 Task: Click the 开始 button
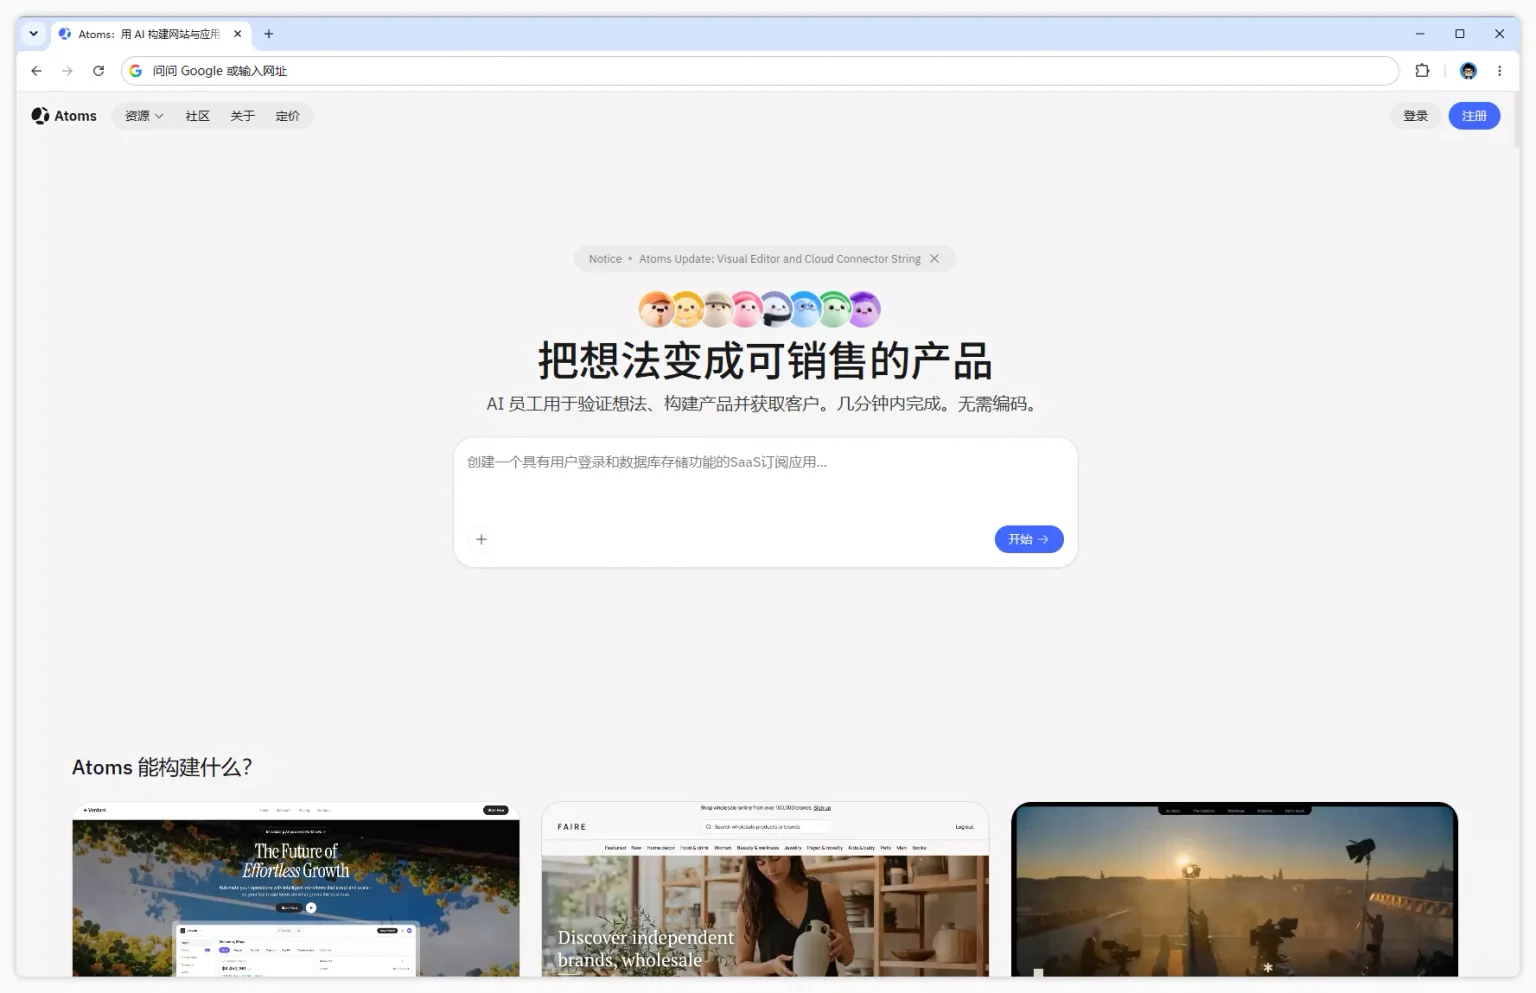click(1029, 539)
